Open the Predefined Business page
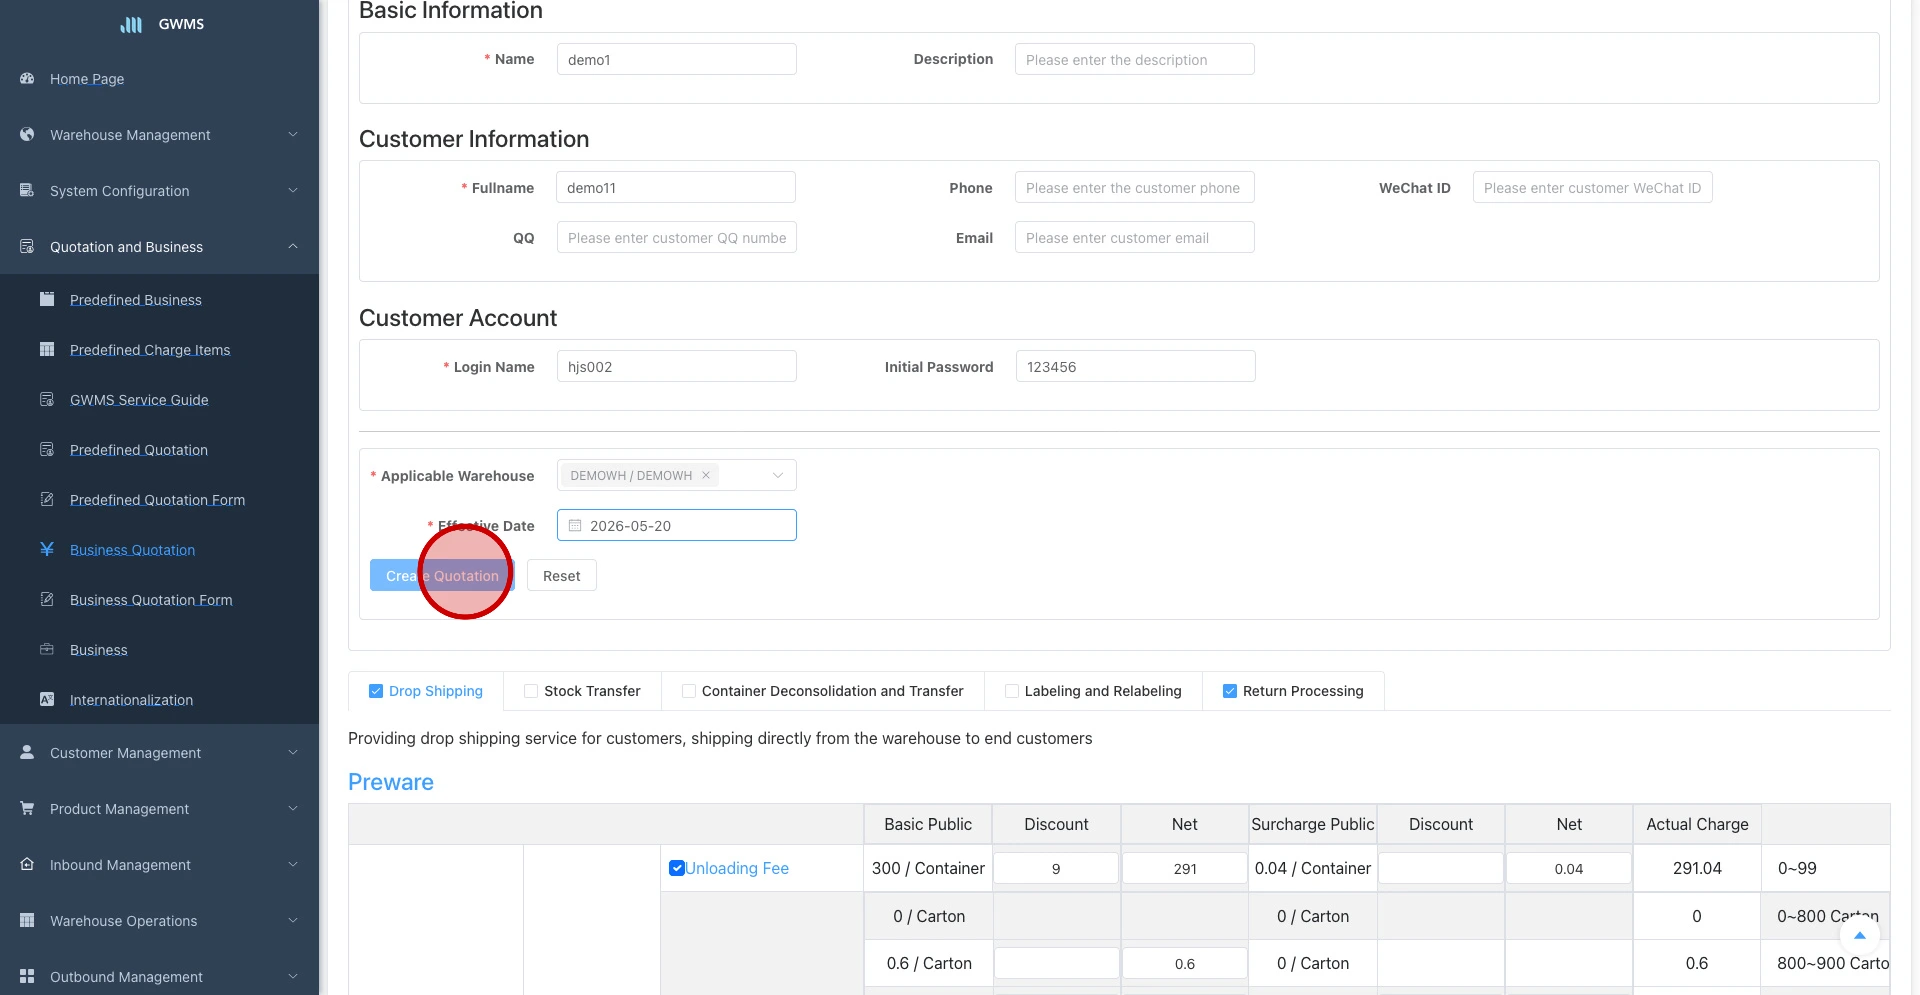 coord(136,300)
